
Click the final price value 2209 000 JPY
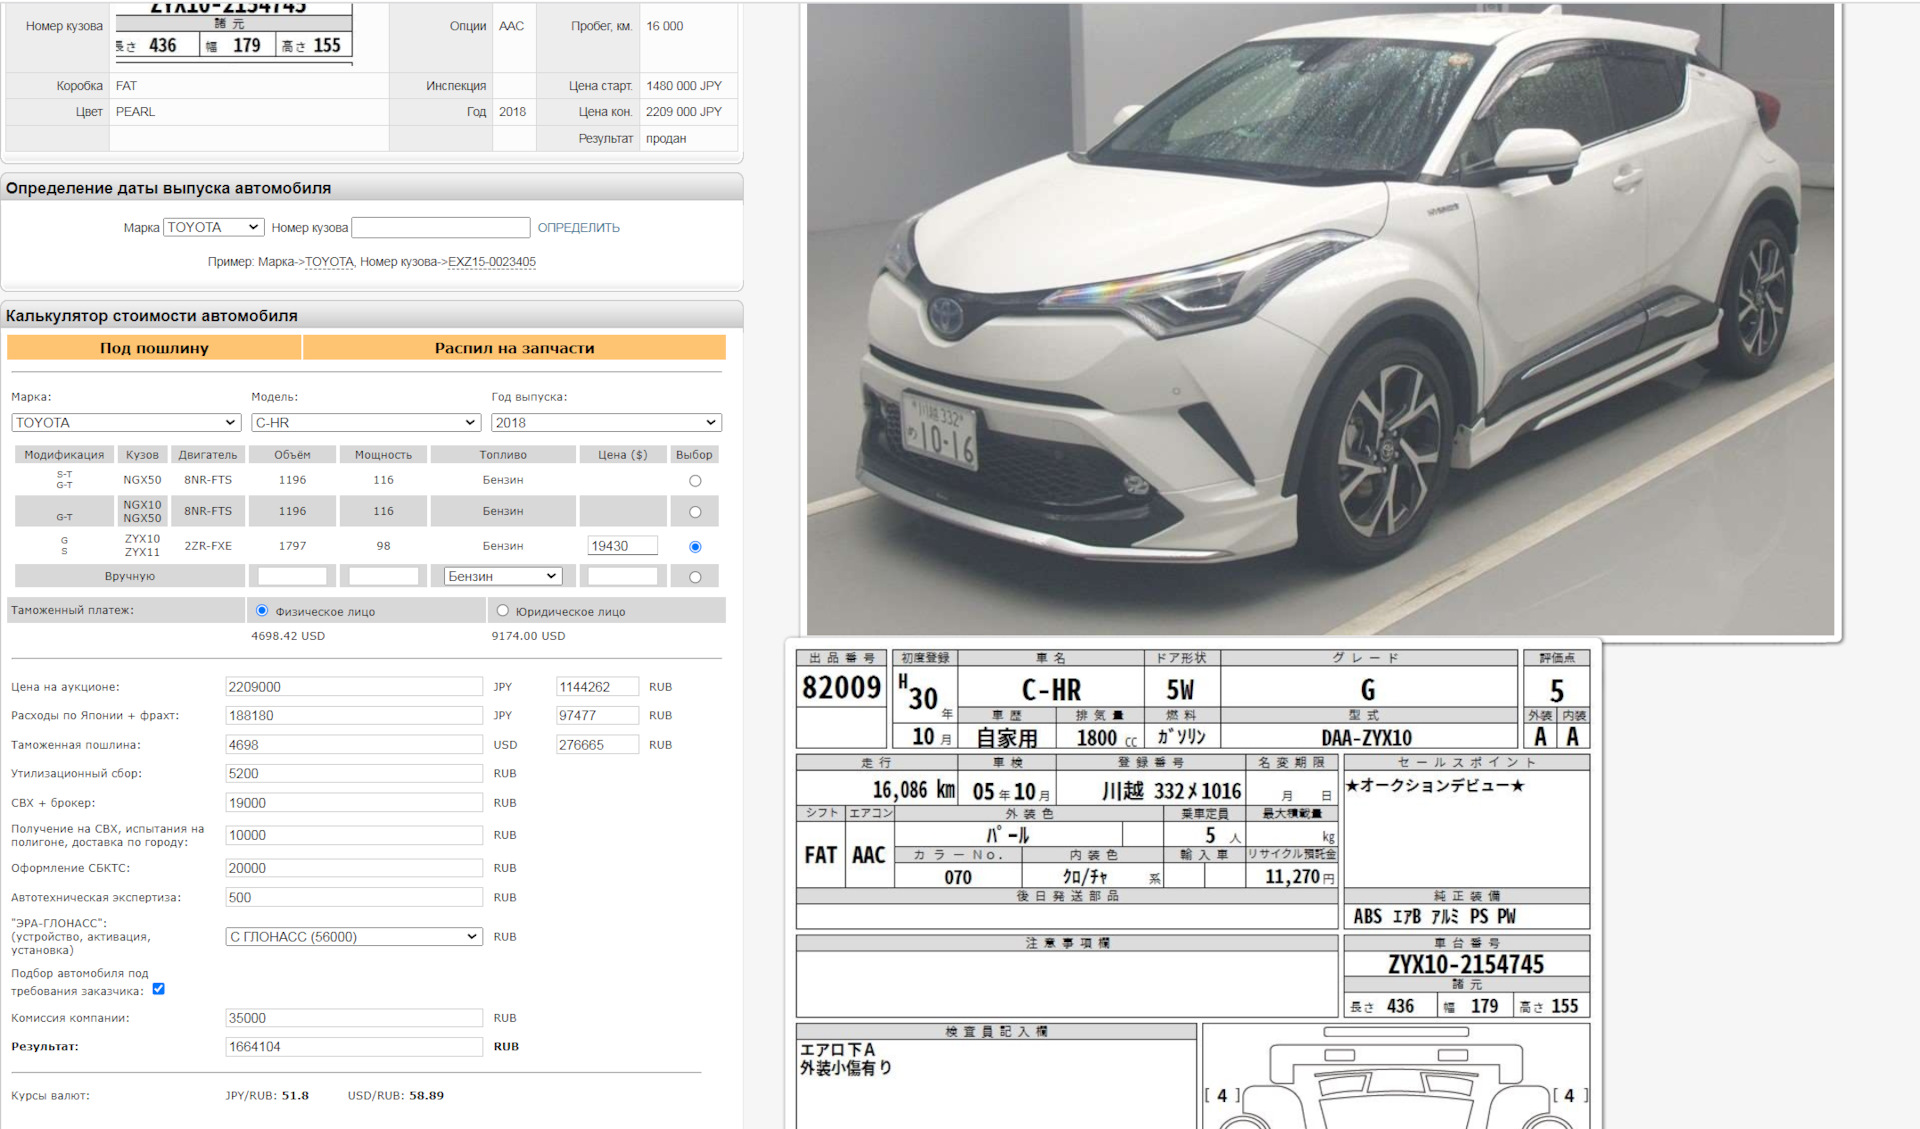(684, 112)
